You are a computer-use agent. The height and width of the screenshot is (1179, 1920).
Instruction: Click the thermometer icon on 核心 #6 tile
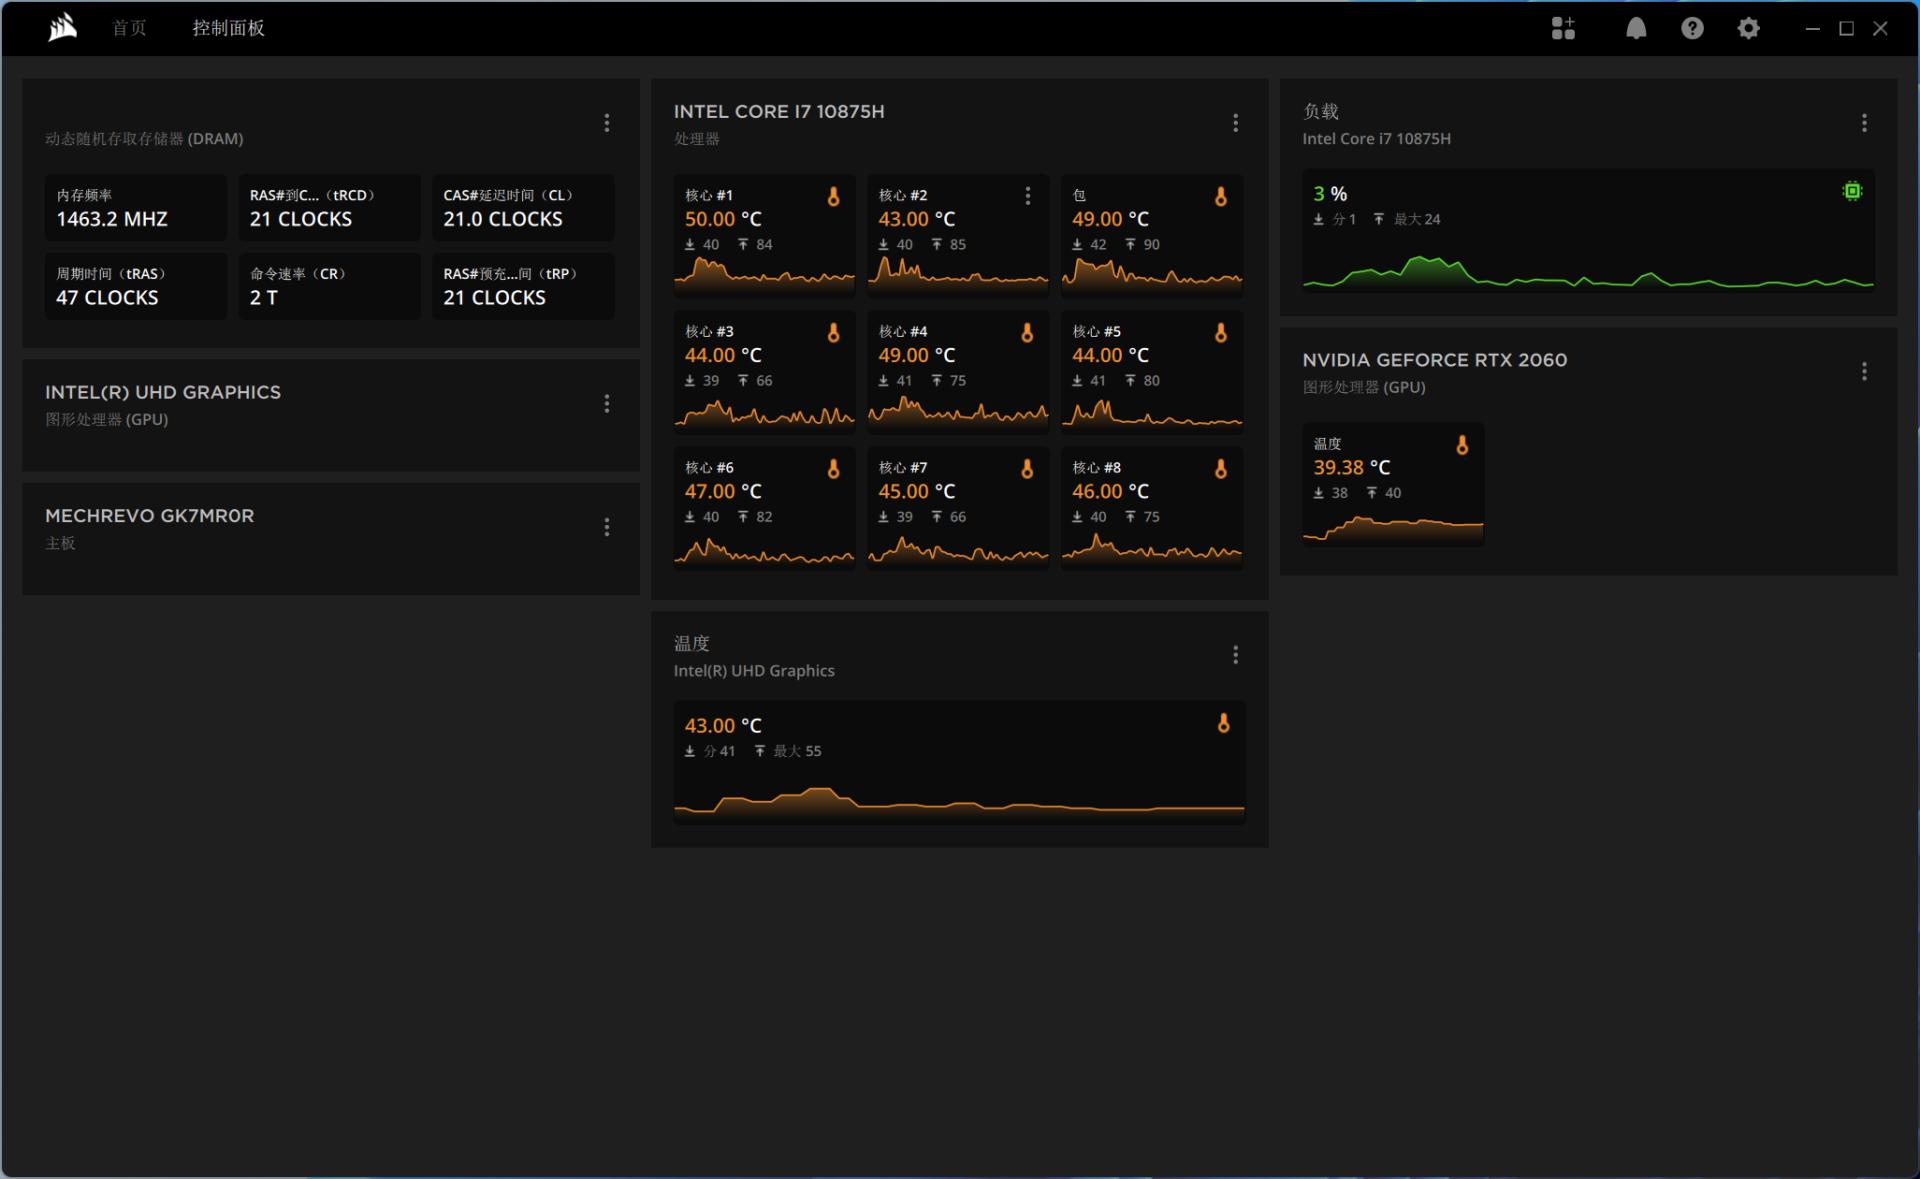(833, 469)
